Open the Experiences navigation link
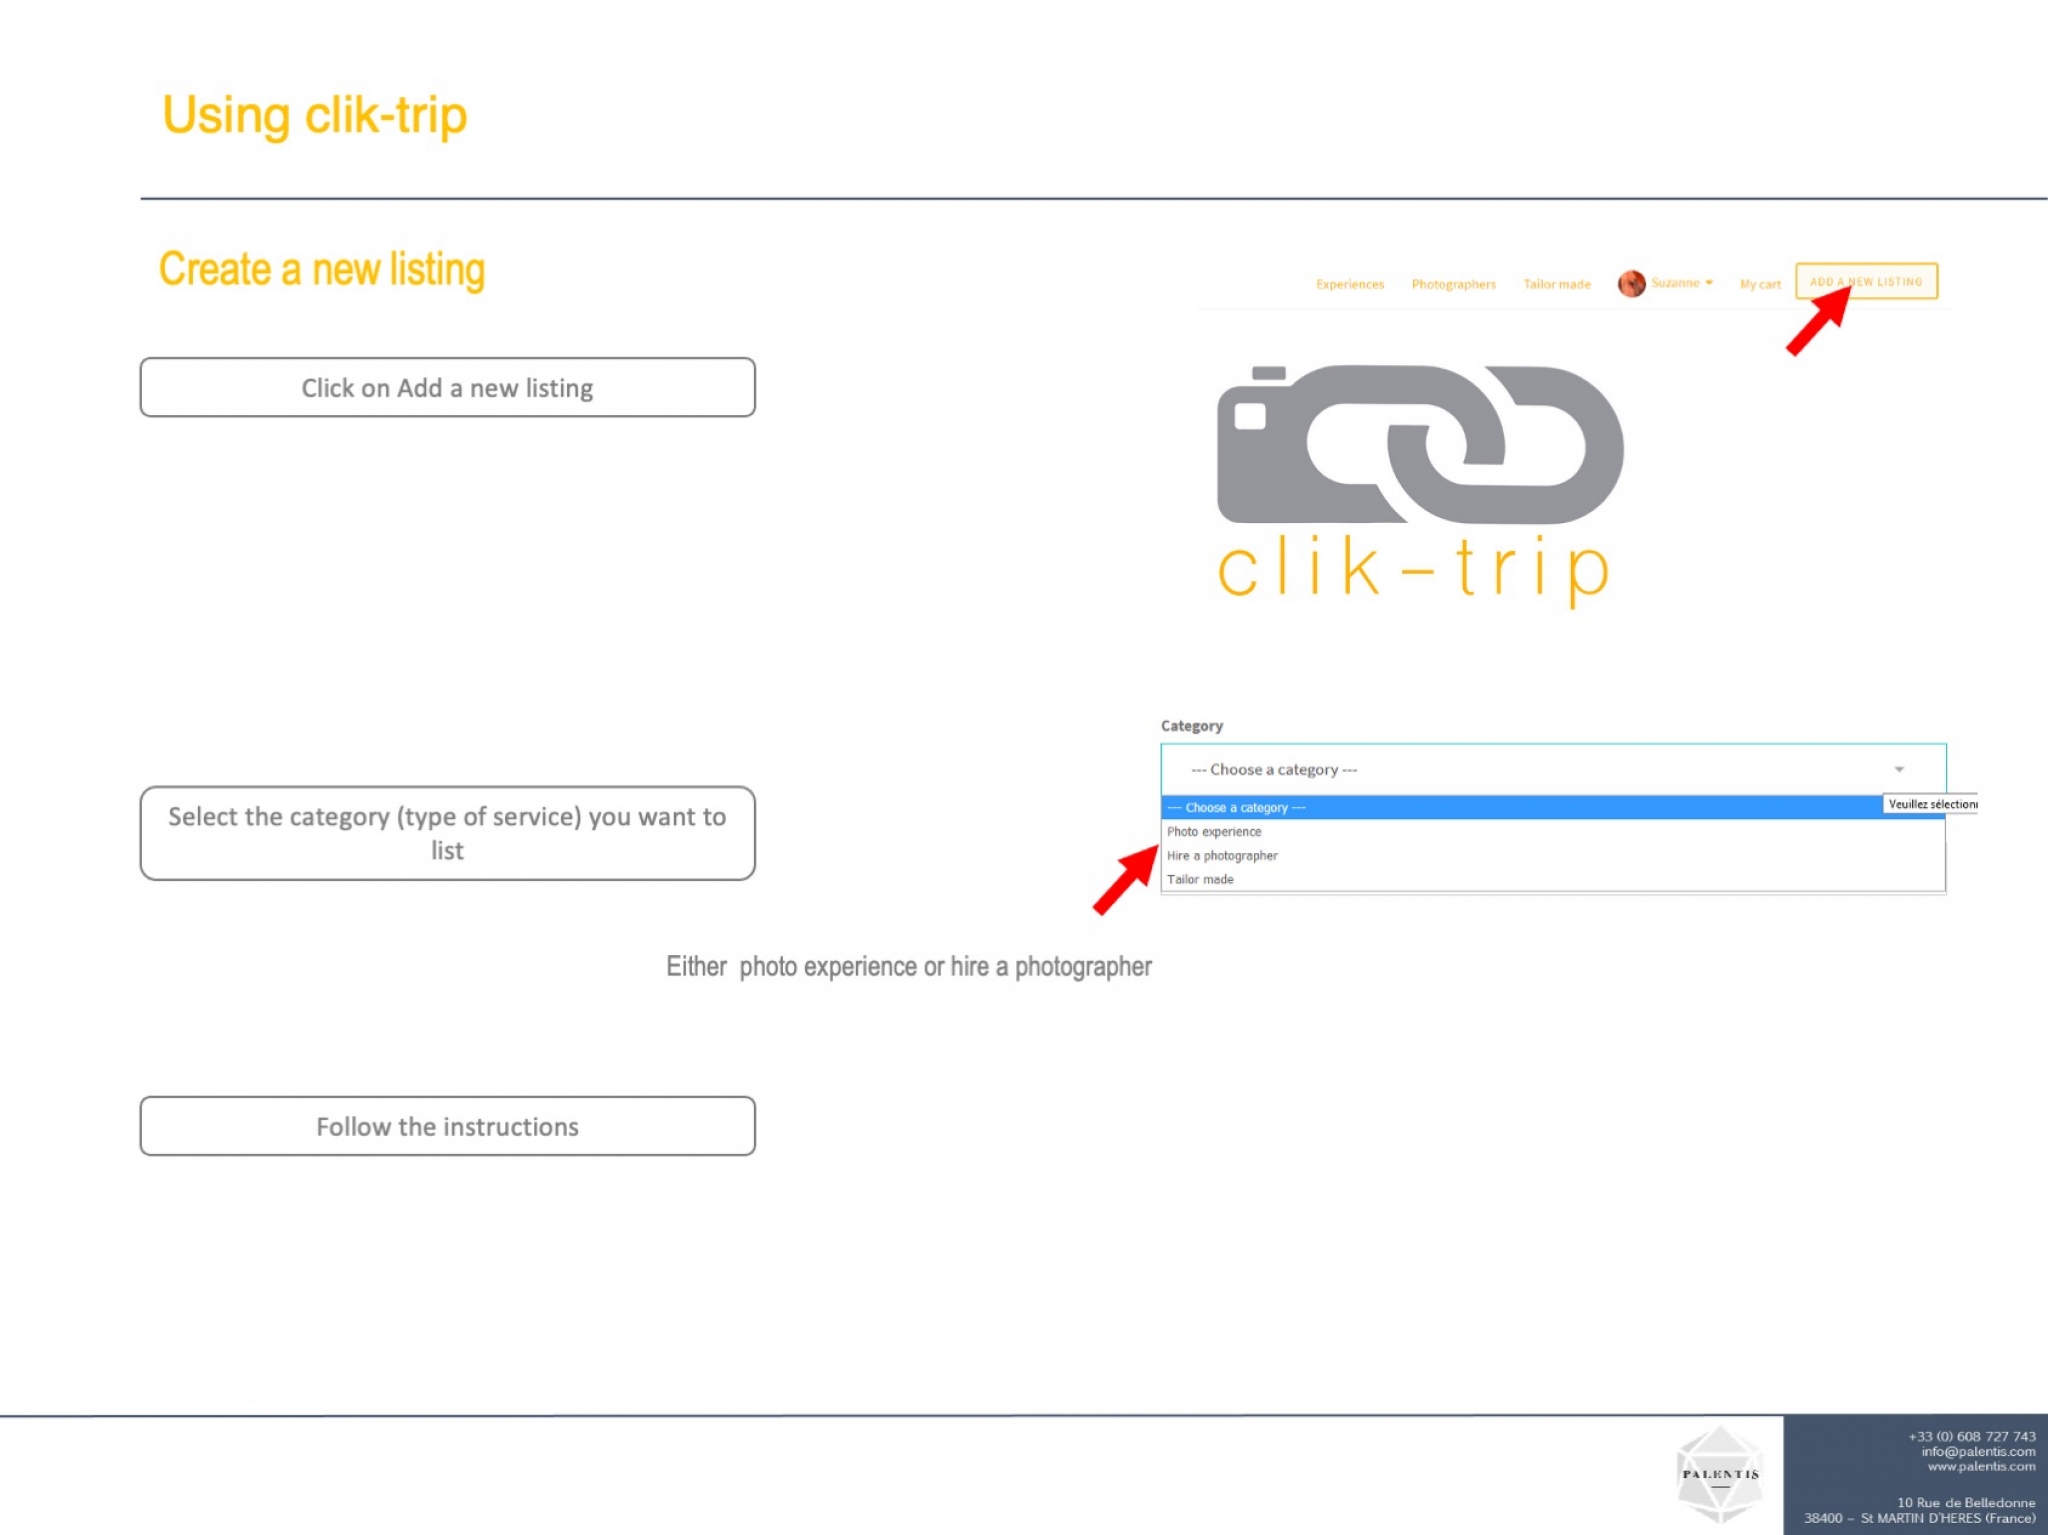The height and width of the screenshot is (1535, 2048). pyautogui.click(x=1350, y=285)
